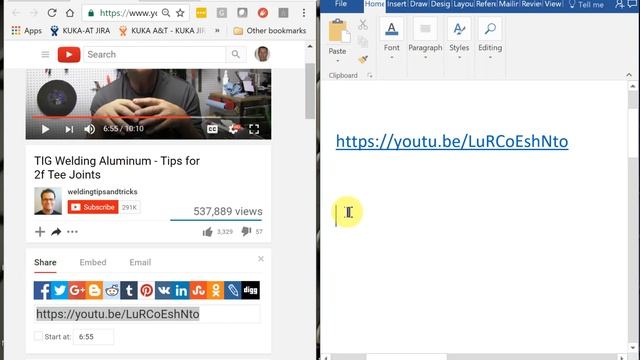The width and height of the screenshot is (640, 360).
Task: Open the KUKA-AT JIRA bookmark
Action: (x=80, y=31)
